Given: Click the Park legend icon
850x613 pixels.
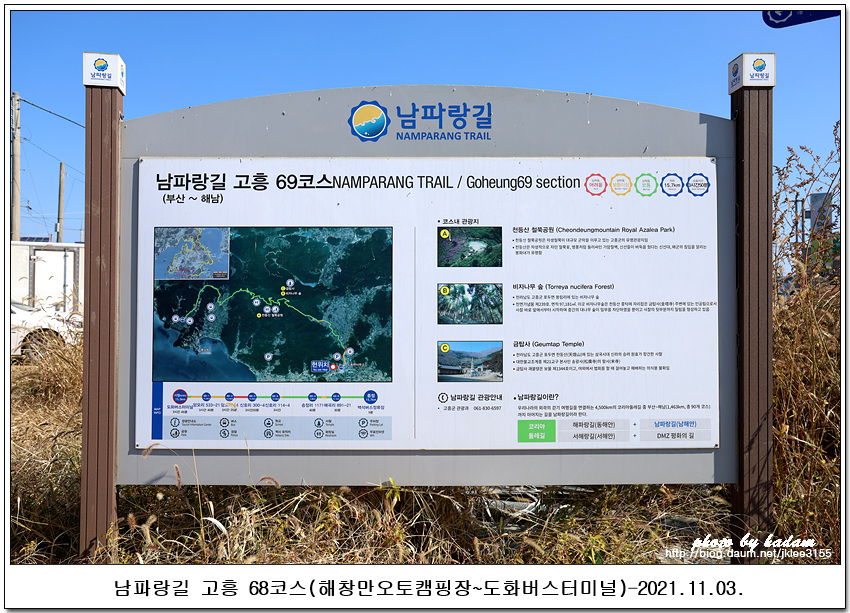Looking at the screenshot, I should click(175, 433).
